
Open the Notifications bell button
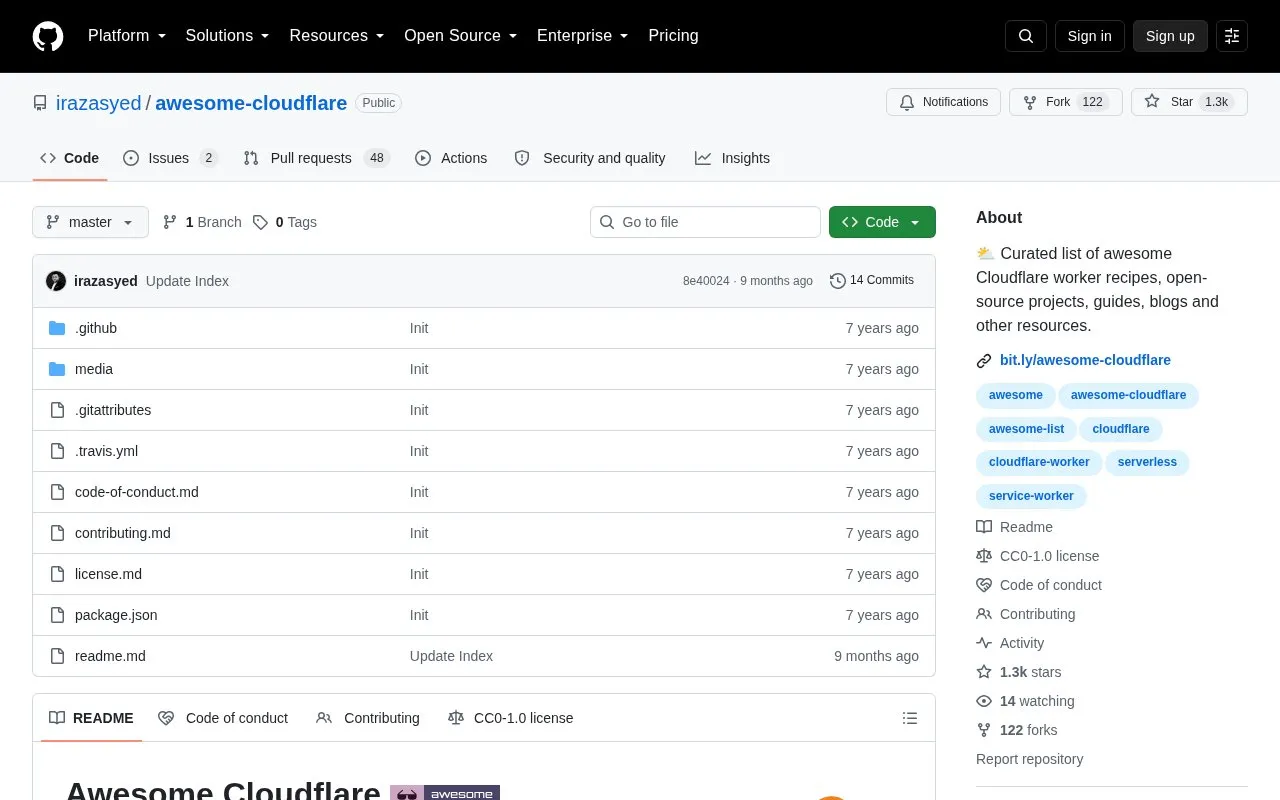point(943,102)
